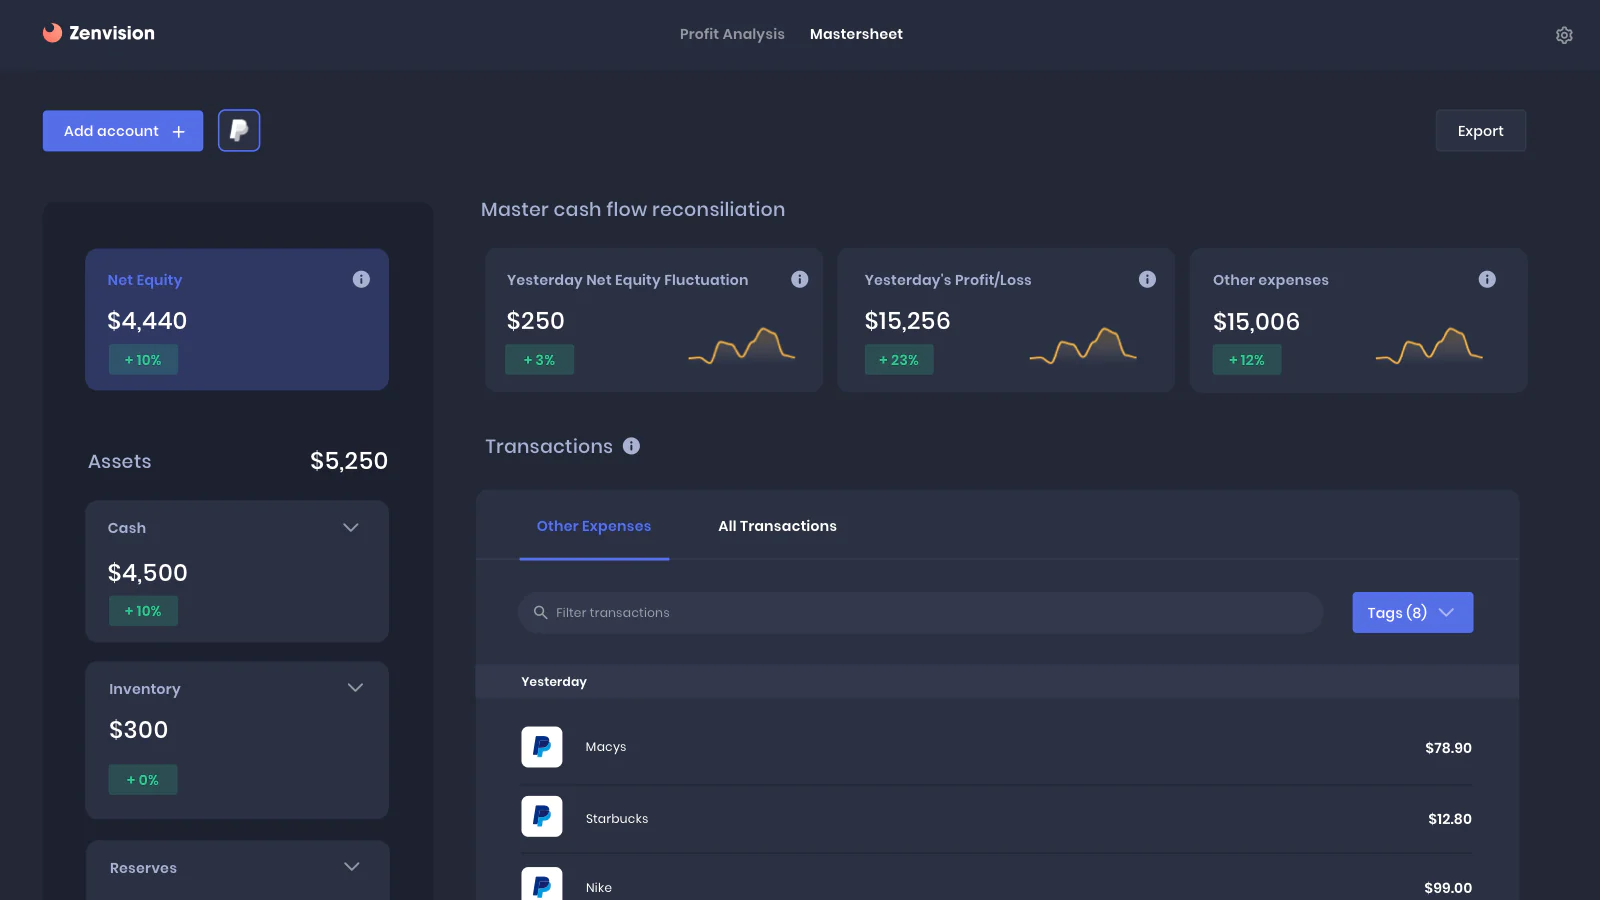Select the Starbucks transaction name

coord(617,818)
